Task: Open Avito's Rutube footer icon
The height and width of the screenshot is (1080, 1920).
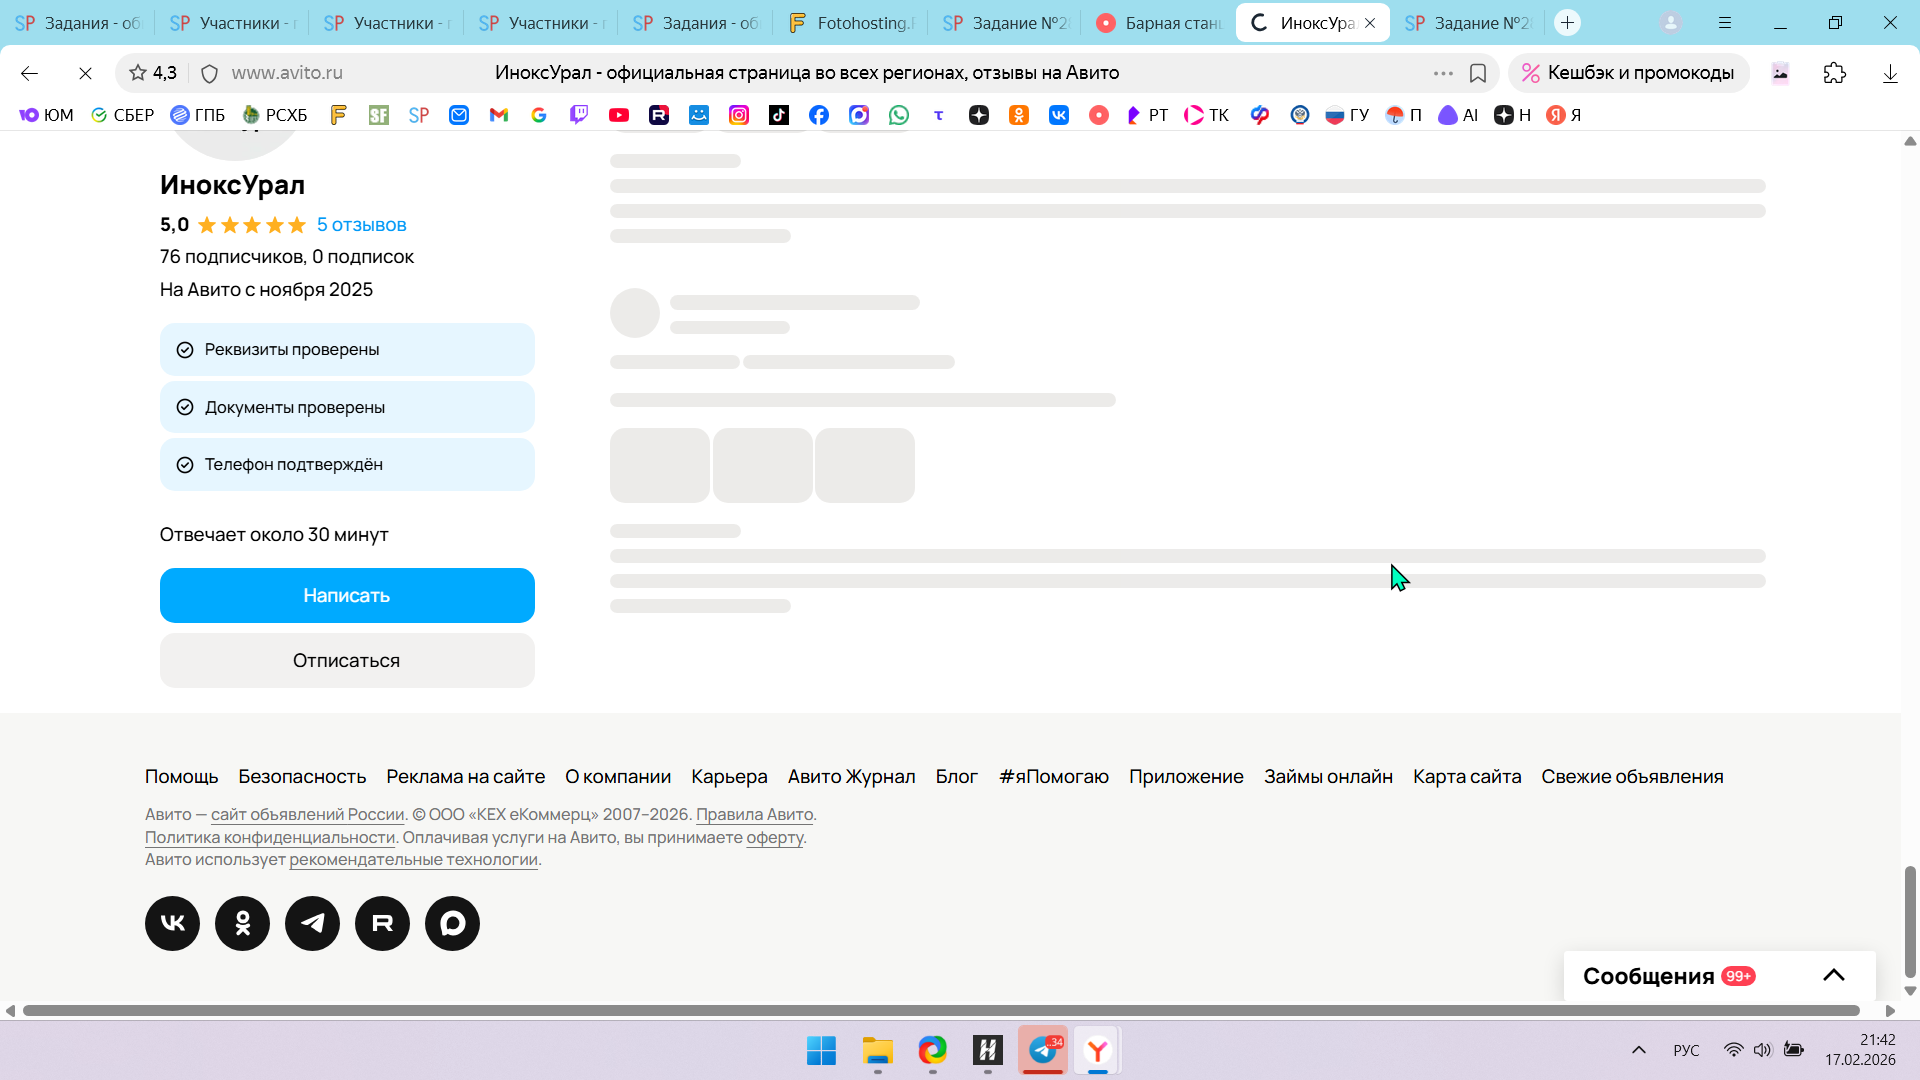Action: (x=382, y=923)
